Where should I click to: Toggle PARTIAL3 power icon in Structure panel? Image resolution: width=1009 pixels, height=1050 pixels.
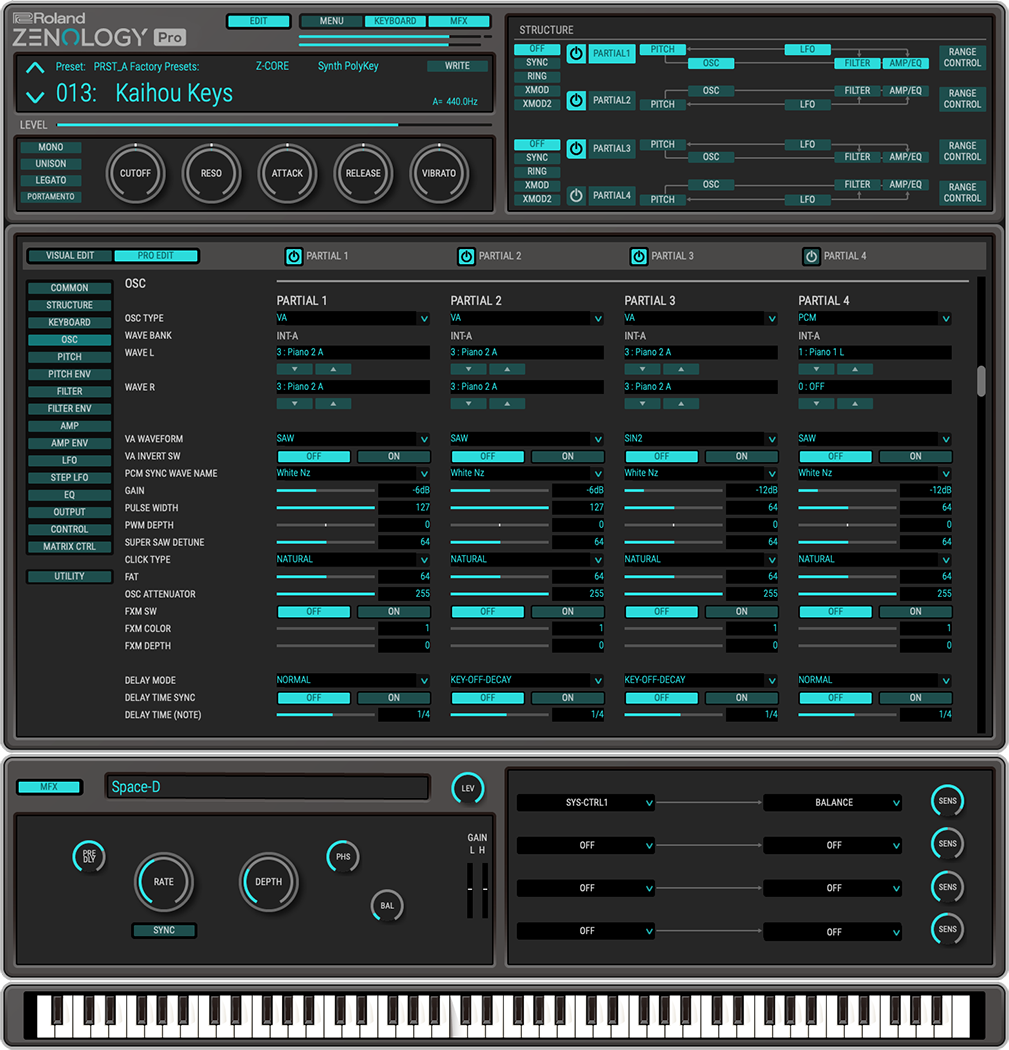pos(576,149)
